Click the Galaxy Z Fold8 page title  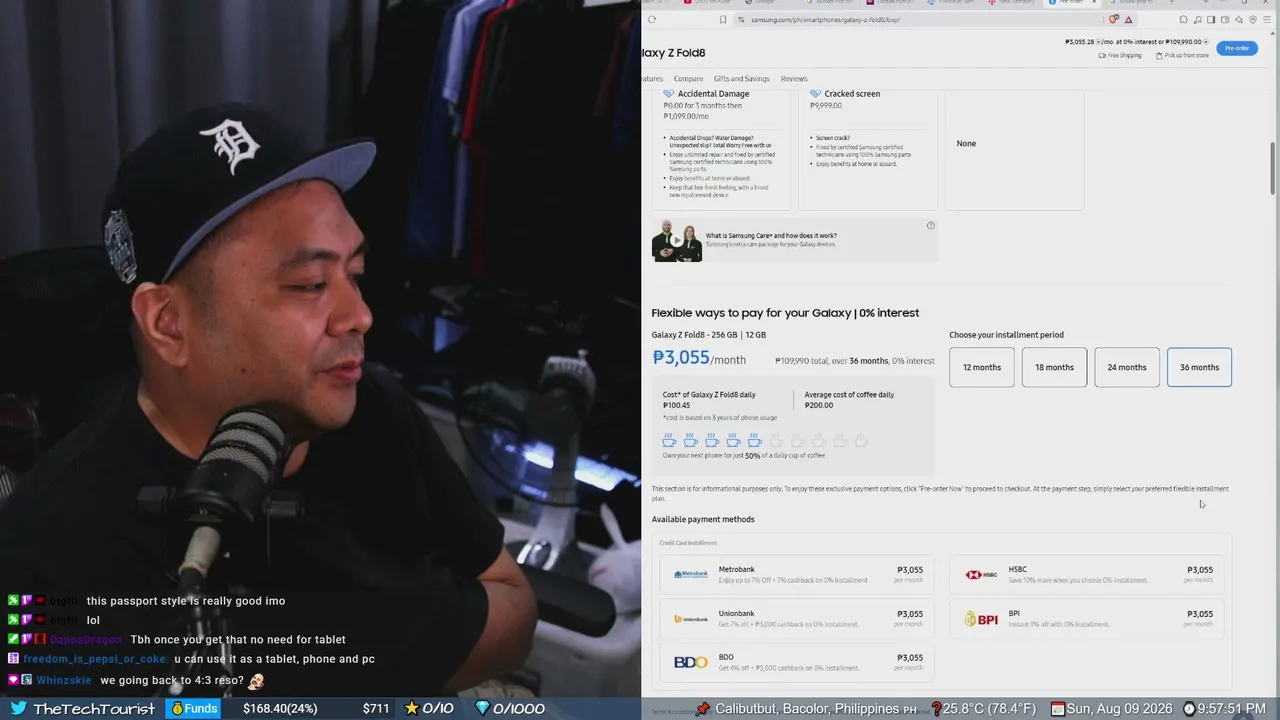click(x=674, y=53)
